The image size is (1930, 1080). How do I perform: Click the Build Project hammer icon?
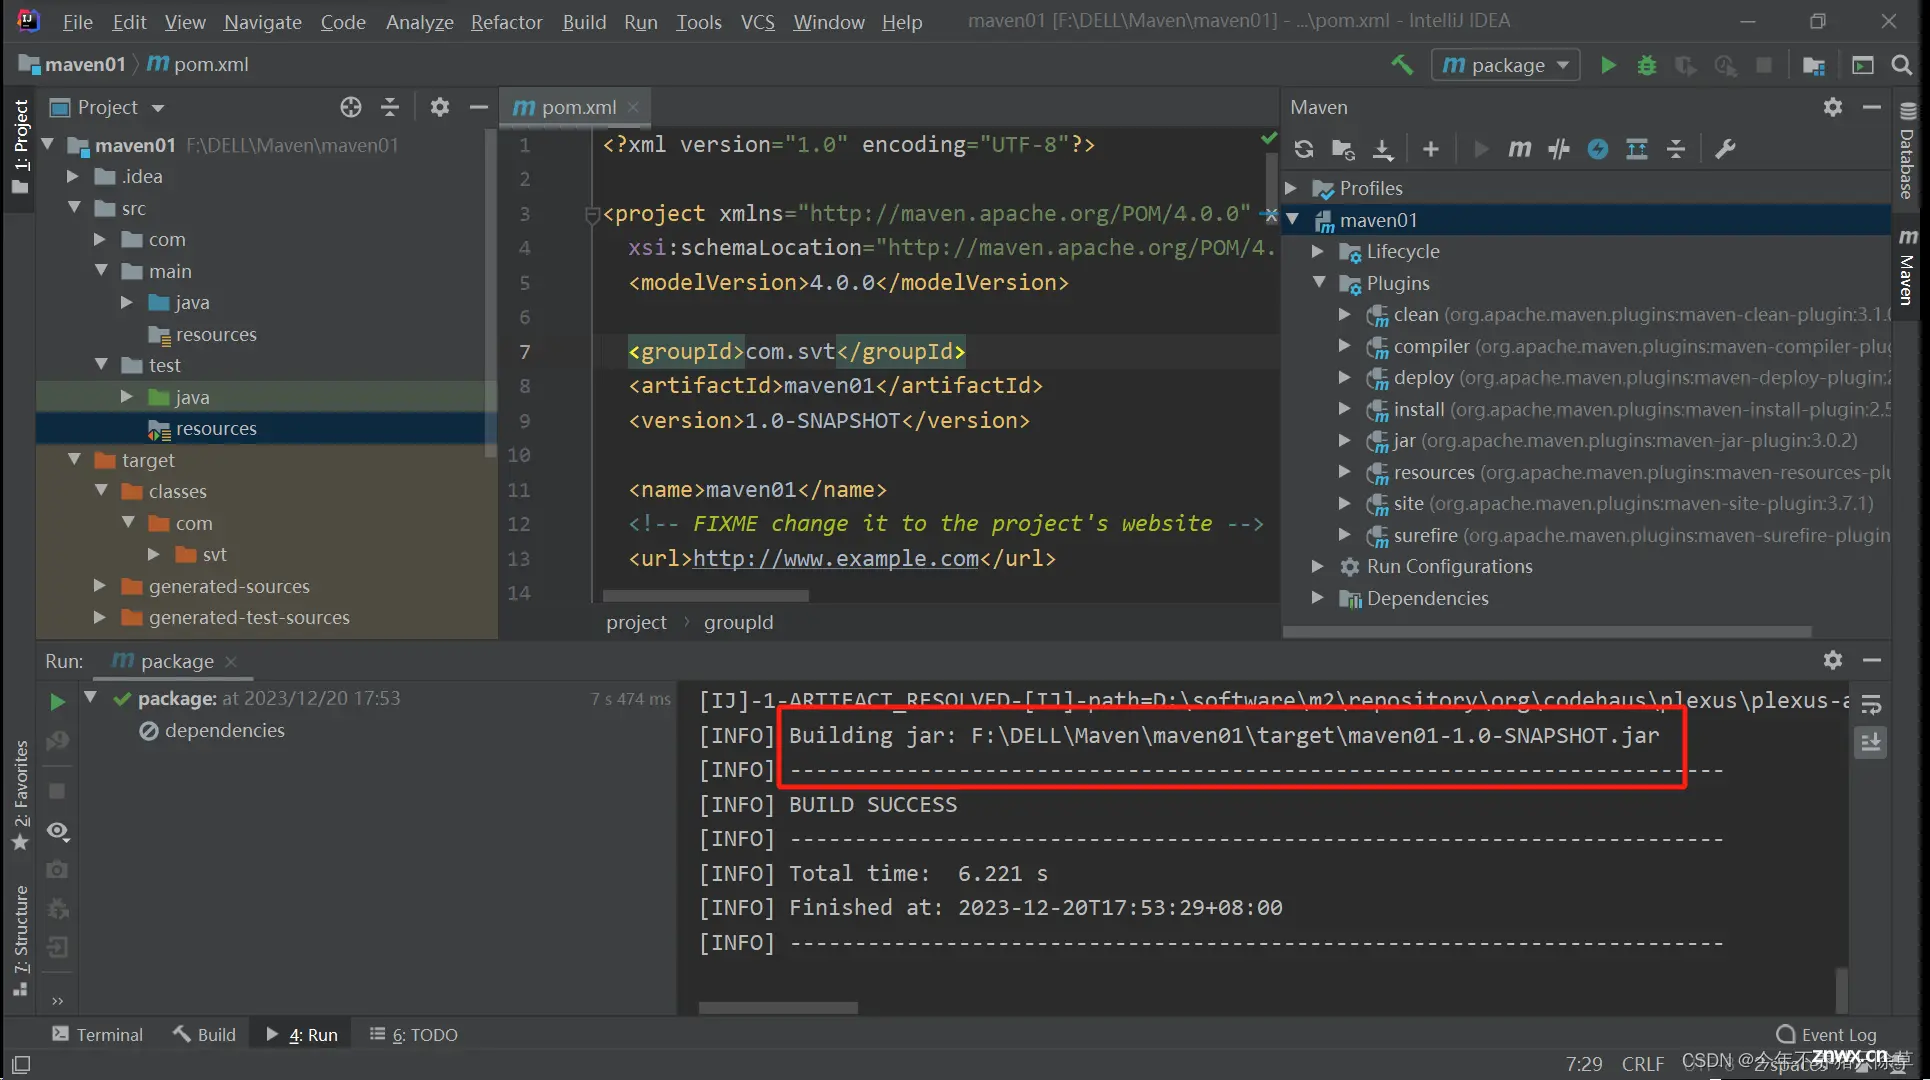click(1402, 65)
